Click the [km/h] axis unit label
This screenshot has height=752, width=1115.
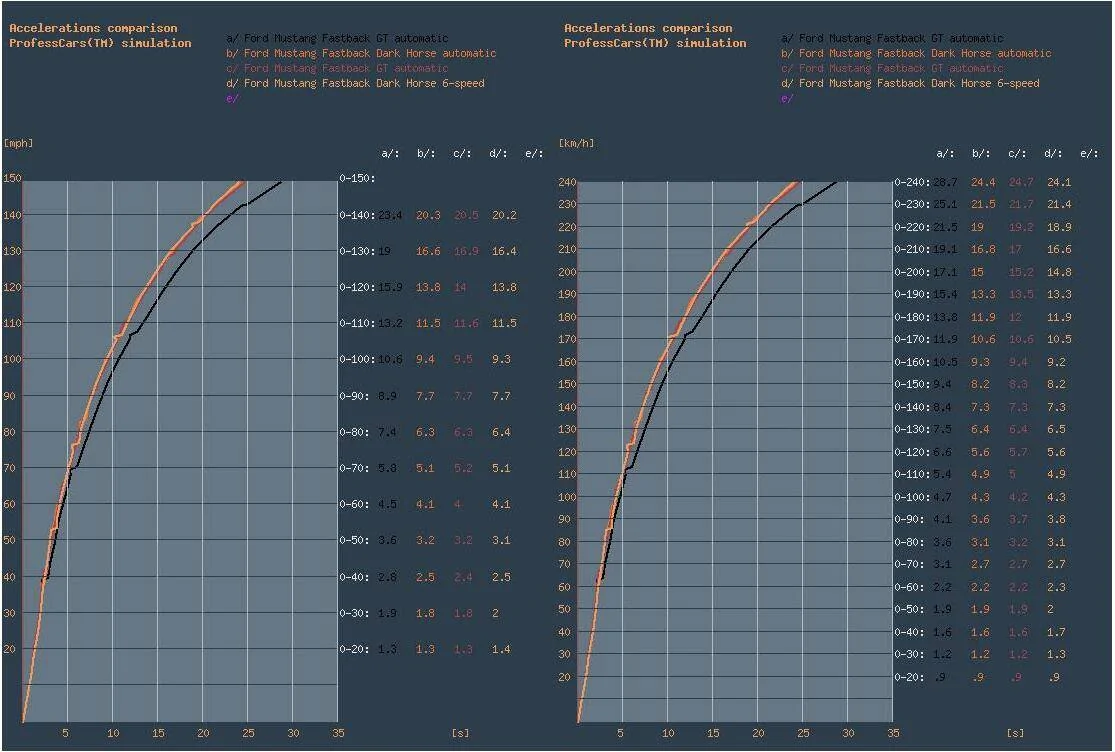576,143
